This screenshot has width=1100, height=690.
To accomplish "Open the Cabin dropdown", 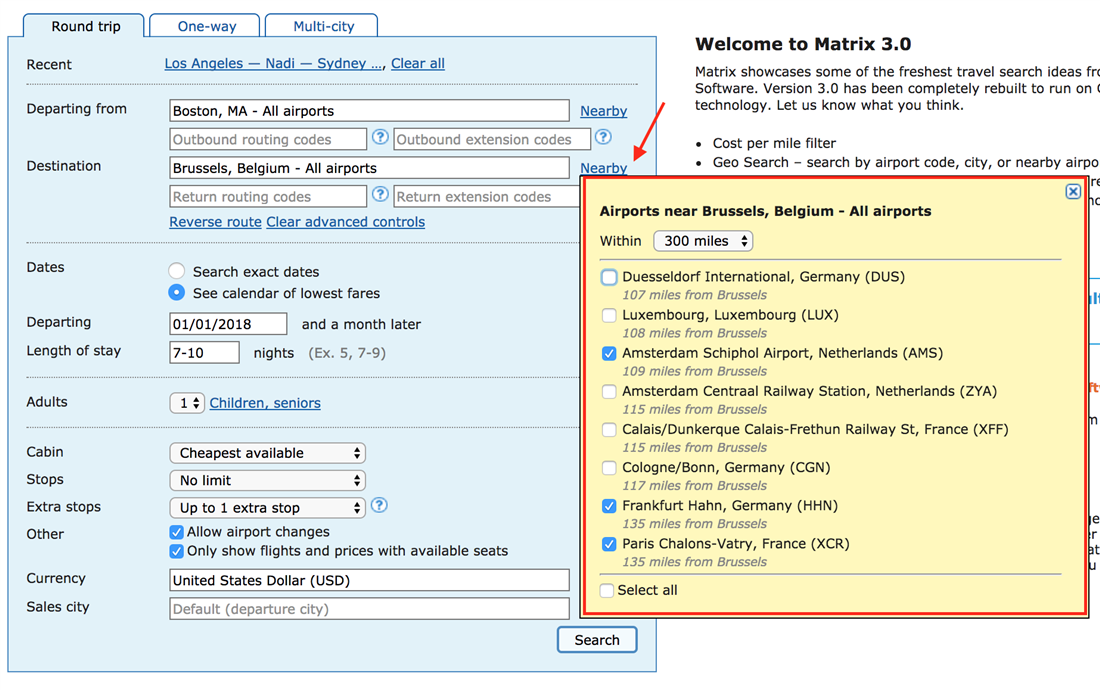I will click(267, 452).
